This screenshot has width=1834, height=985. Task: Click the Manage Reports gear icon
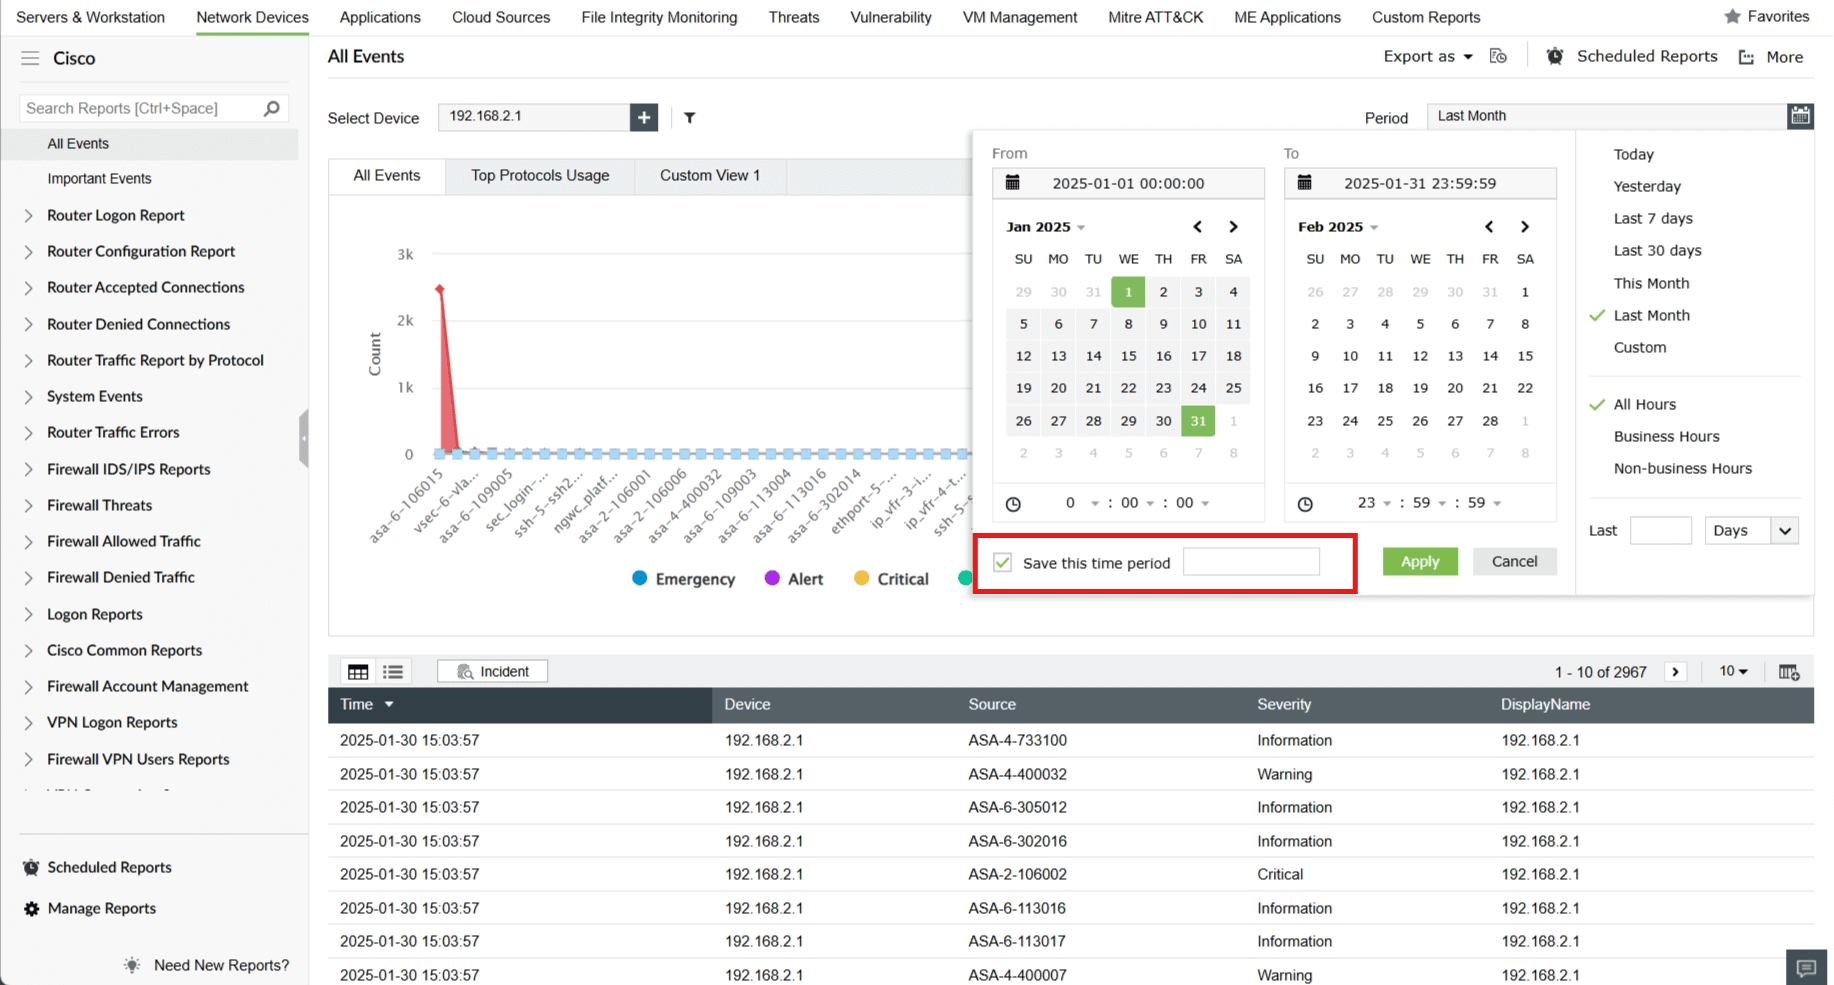31,909
